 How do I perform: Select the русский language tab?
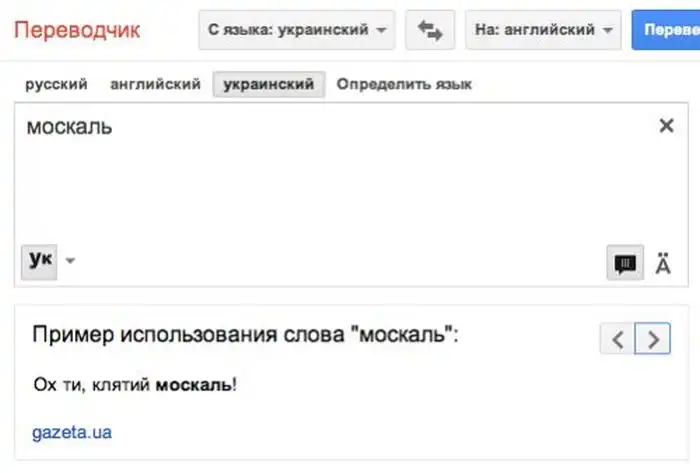[x=56, y=84]
